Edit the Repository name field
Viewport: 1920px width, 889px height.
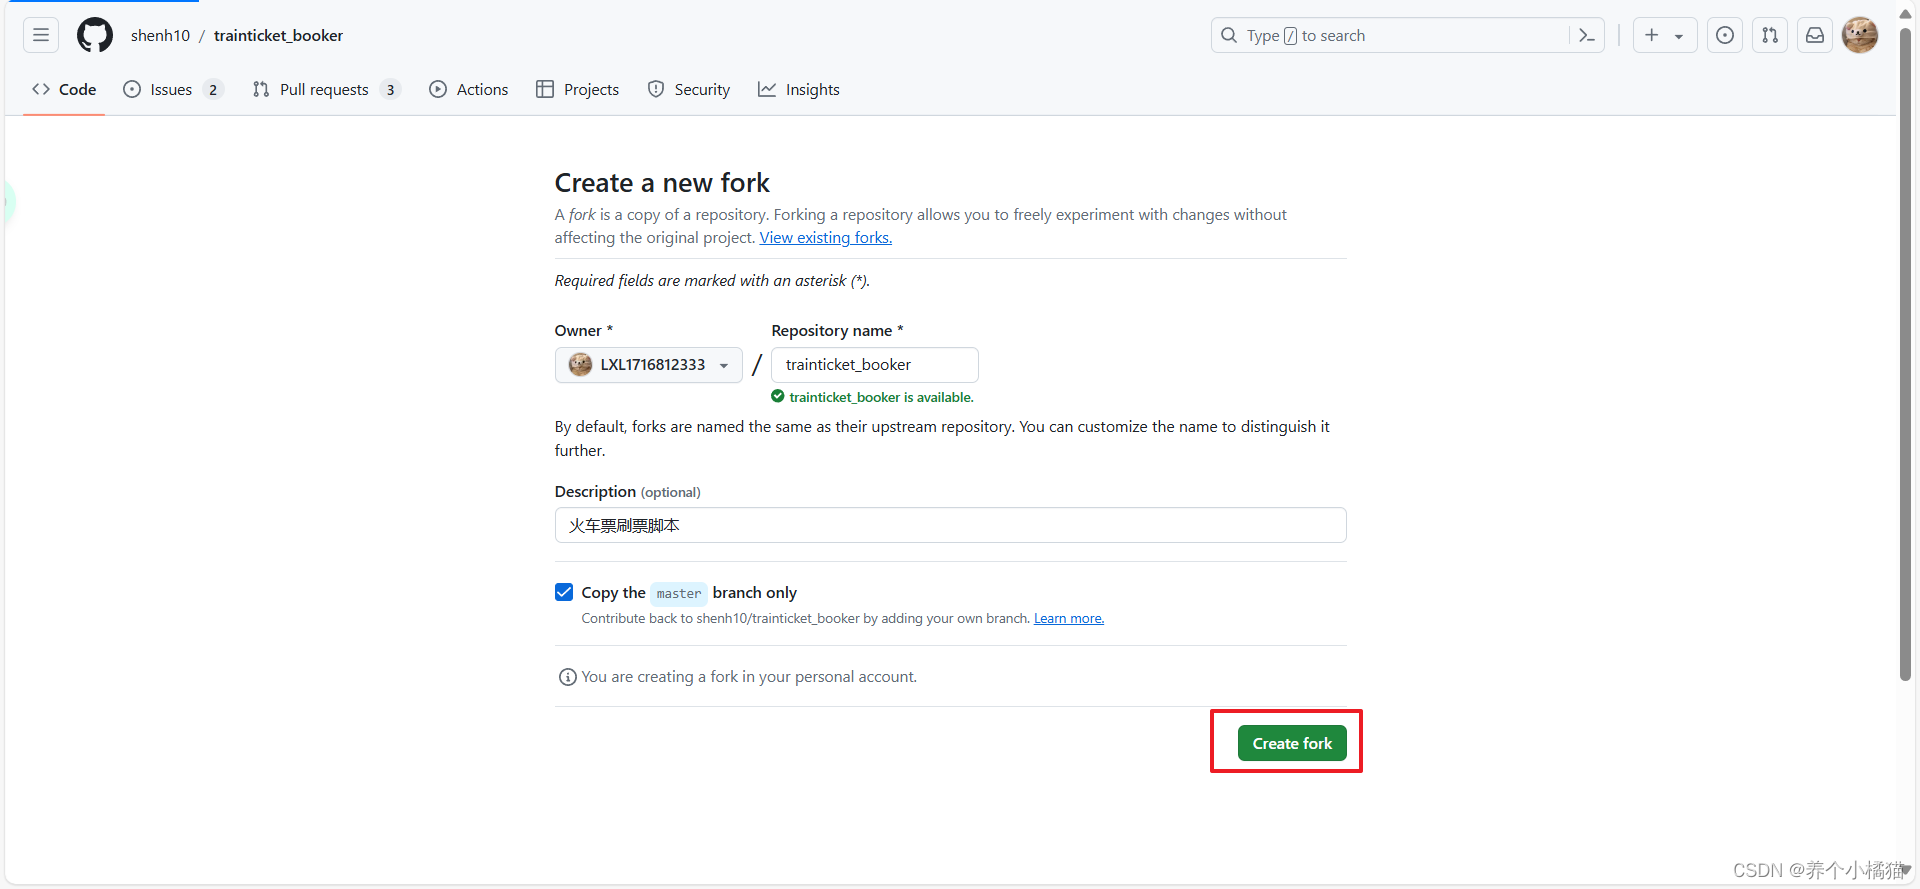pyautogui.click(x=875, y=365)
